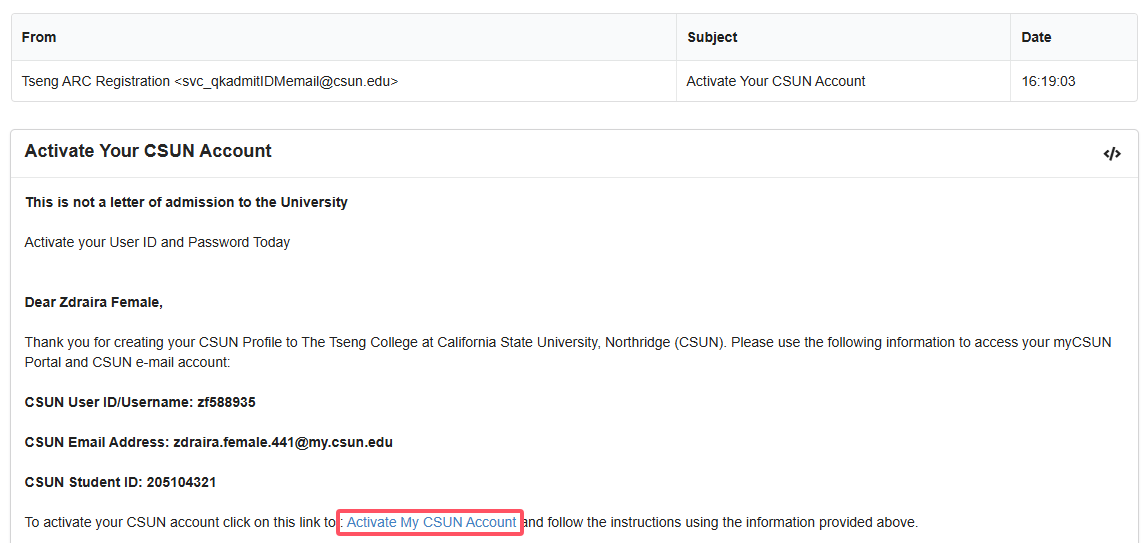Viewport: 1141px width, 543px height.
Task: Click the "Thank you for creating your CSUN Profile" paragraph
Action: 568,352
